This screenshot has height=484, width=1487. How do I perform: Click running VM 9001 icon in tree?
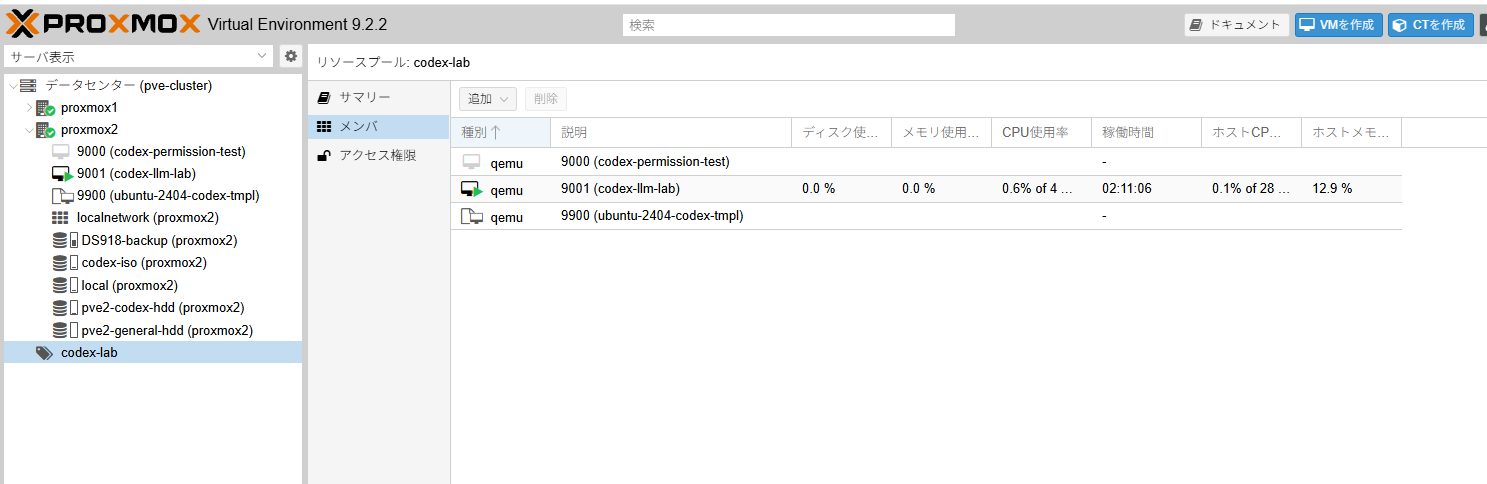pyautogui.click(x=61, y=174)
